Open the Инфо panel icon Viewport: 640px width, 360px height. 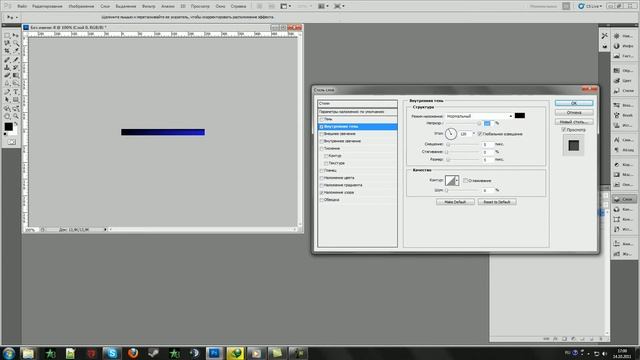(x=623, y=46)
